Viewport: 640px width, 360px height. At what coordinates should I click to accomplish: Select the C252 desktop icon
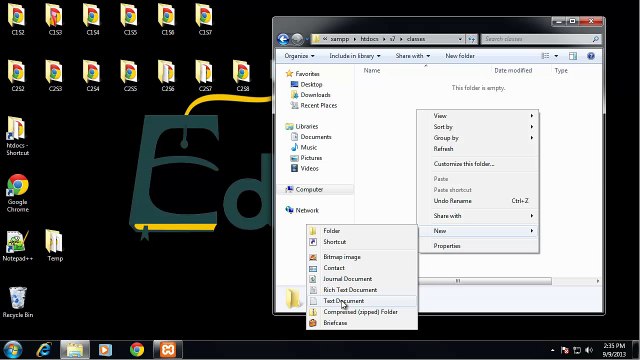17,75
